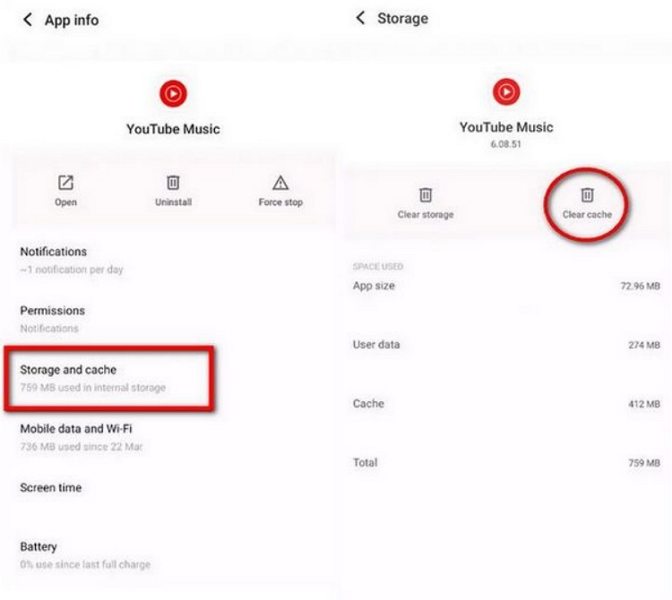Tap the Force stop label
This screenshot has width=672, height=600.
[x=281, y=202]
